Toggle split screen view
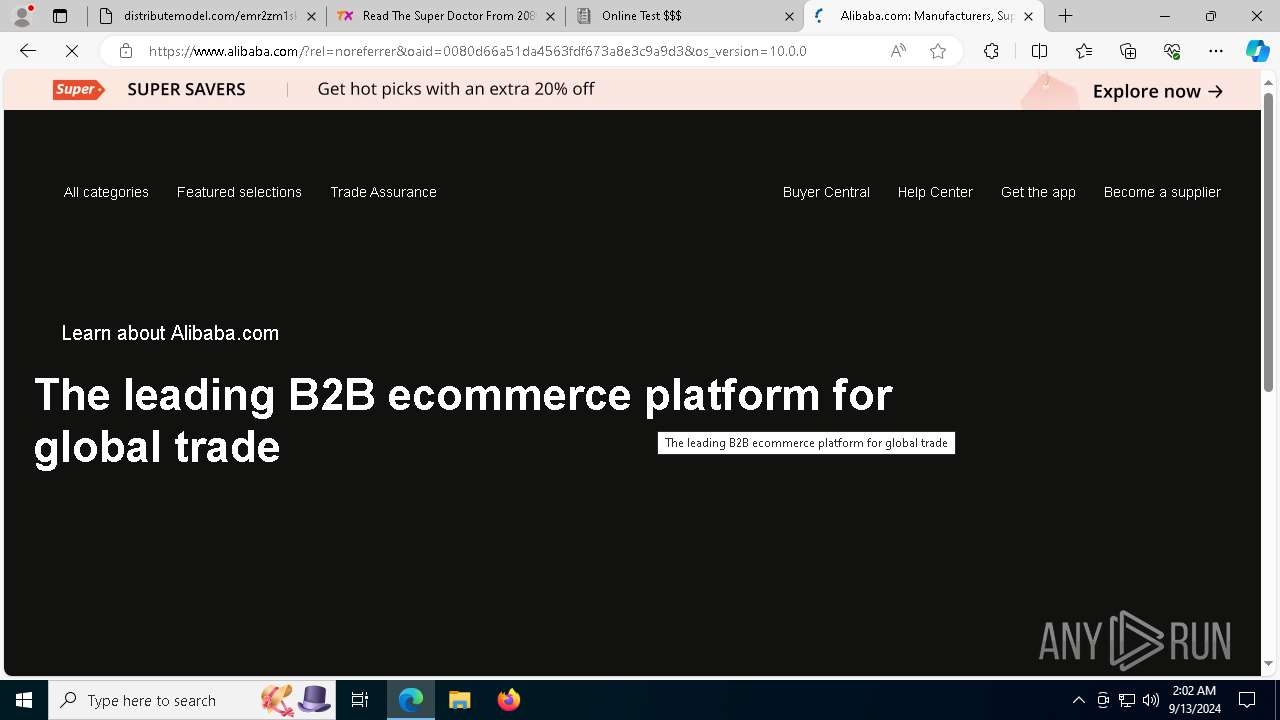Viewport: 1280px width, 720px height. (x=1039, y=51)
